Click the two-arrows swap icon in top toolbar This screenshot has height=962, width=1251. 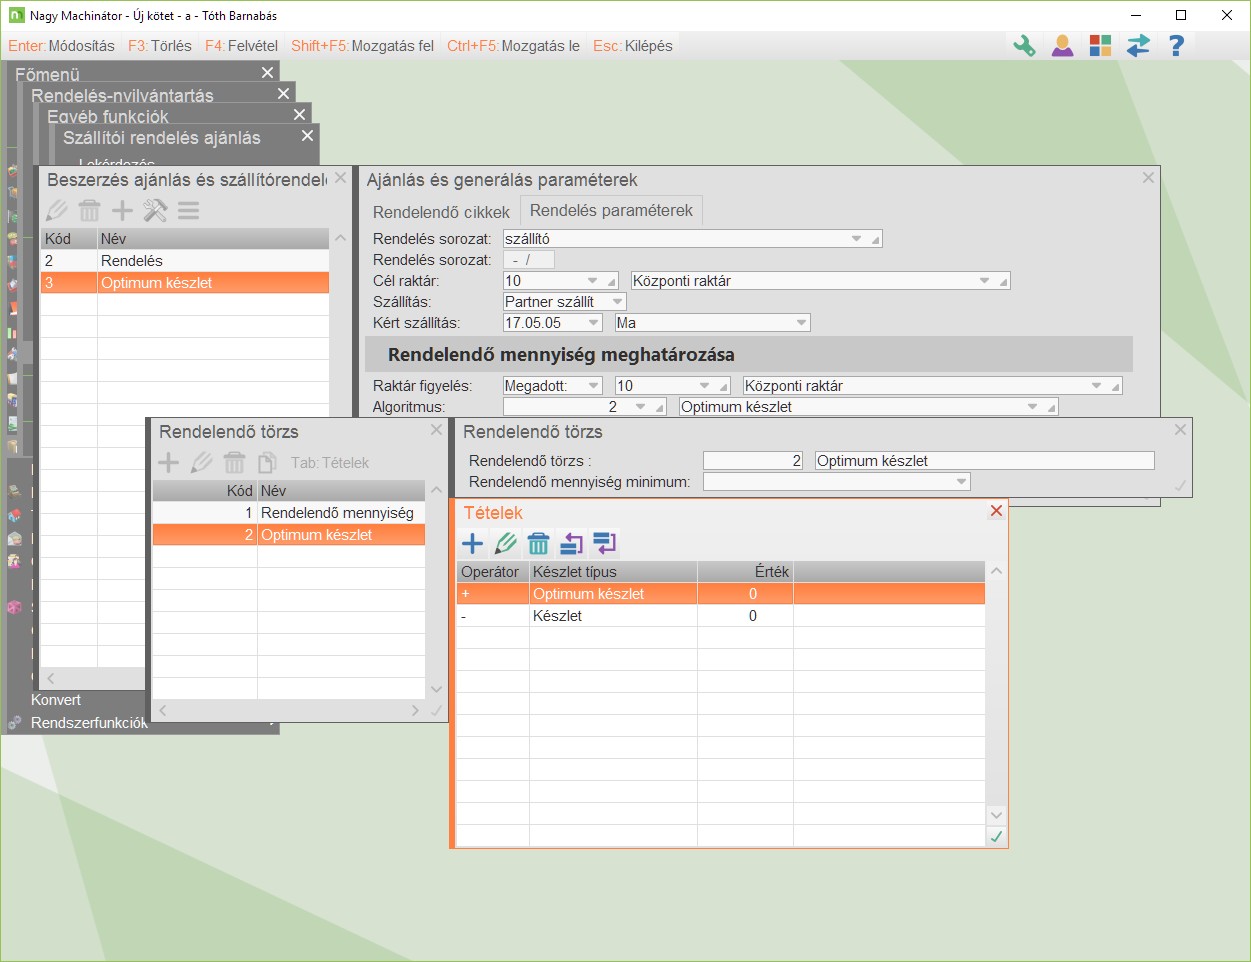[1138, 46]
